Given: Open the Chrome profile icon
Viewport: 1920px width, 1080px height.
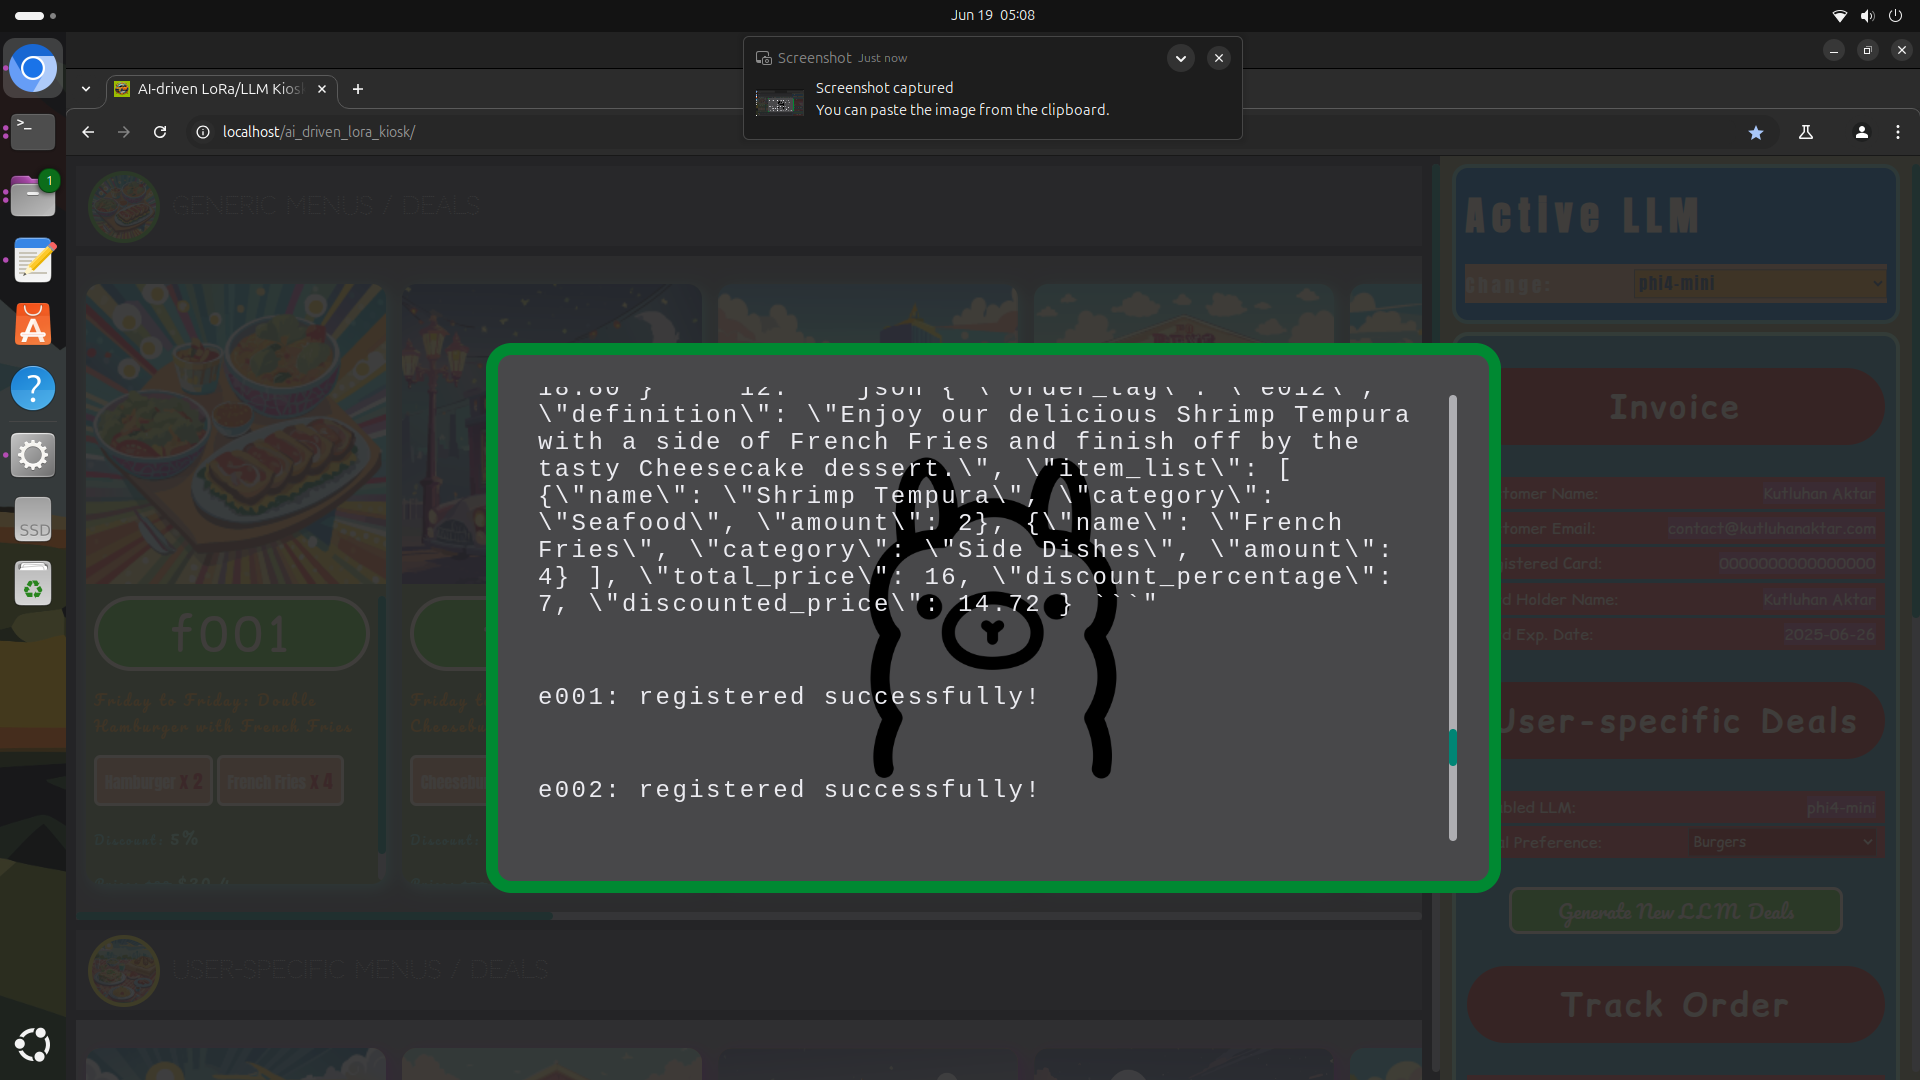Looking at the screenshot, I should 1862,132.
